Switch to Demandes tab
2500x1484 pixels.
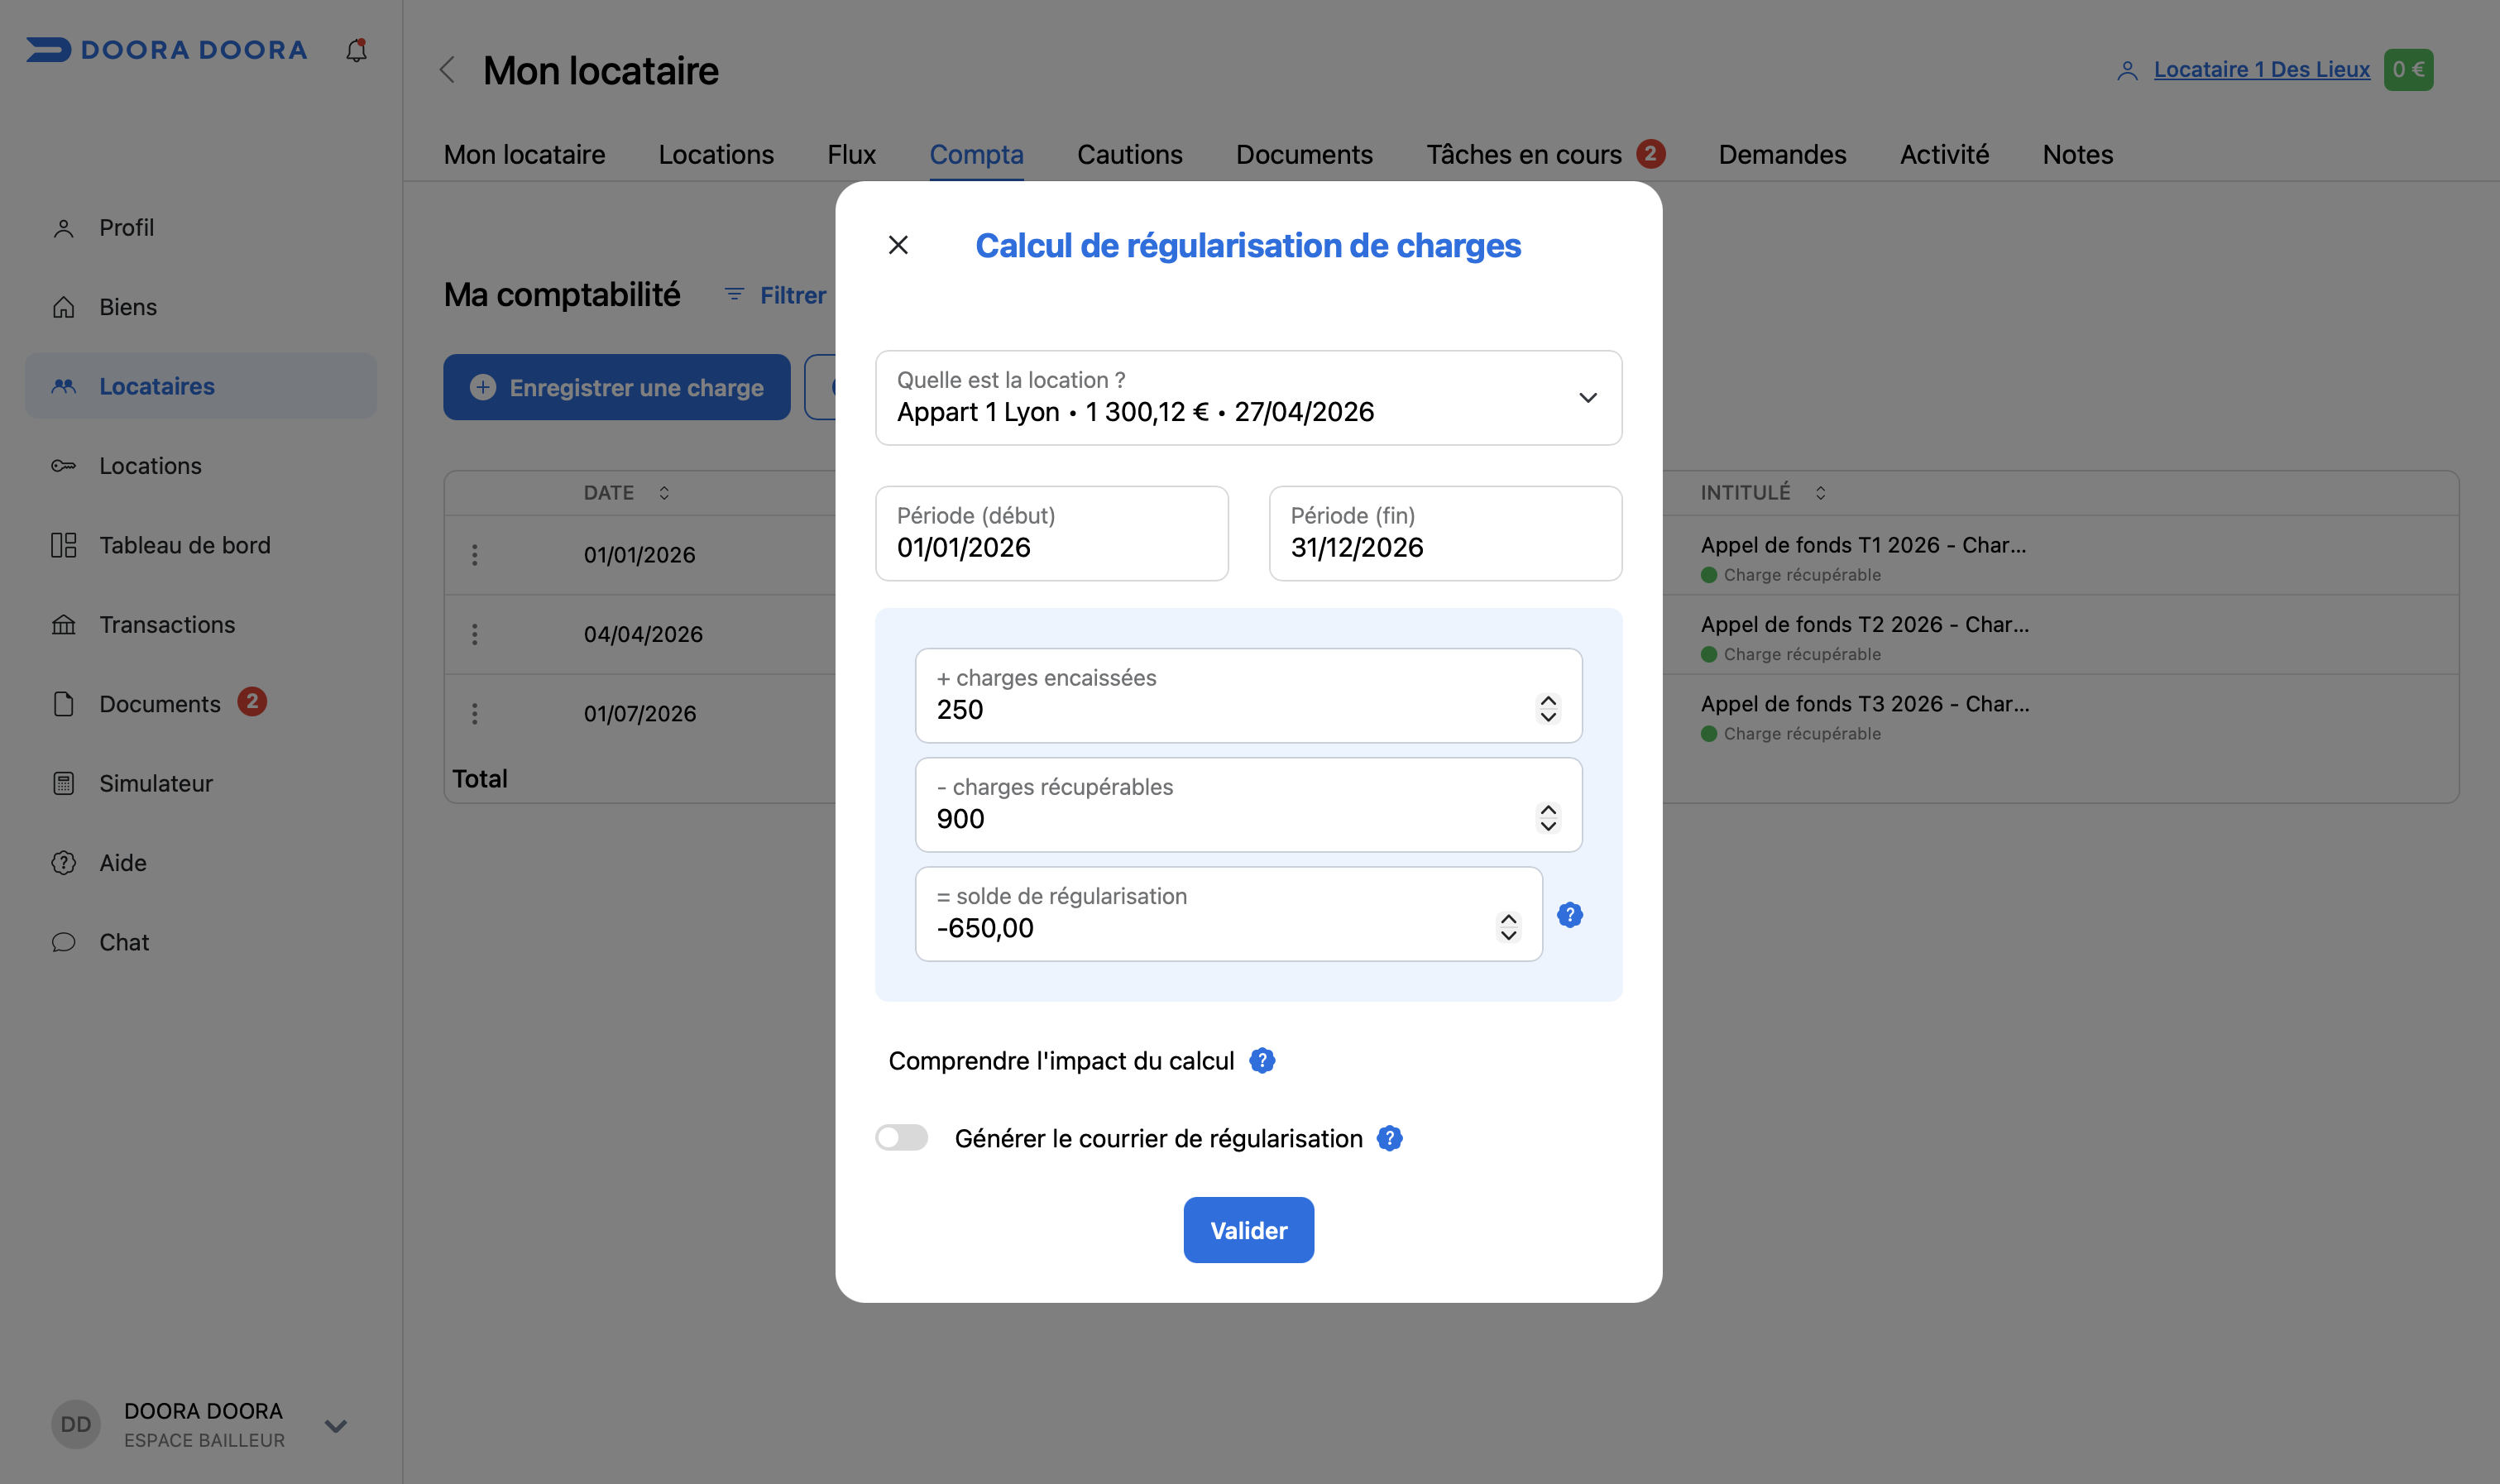[x=1782, y=155]
